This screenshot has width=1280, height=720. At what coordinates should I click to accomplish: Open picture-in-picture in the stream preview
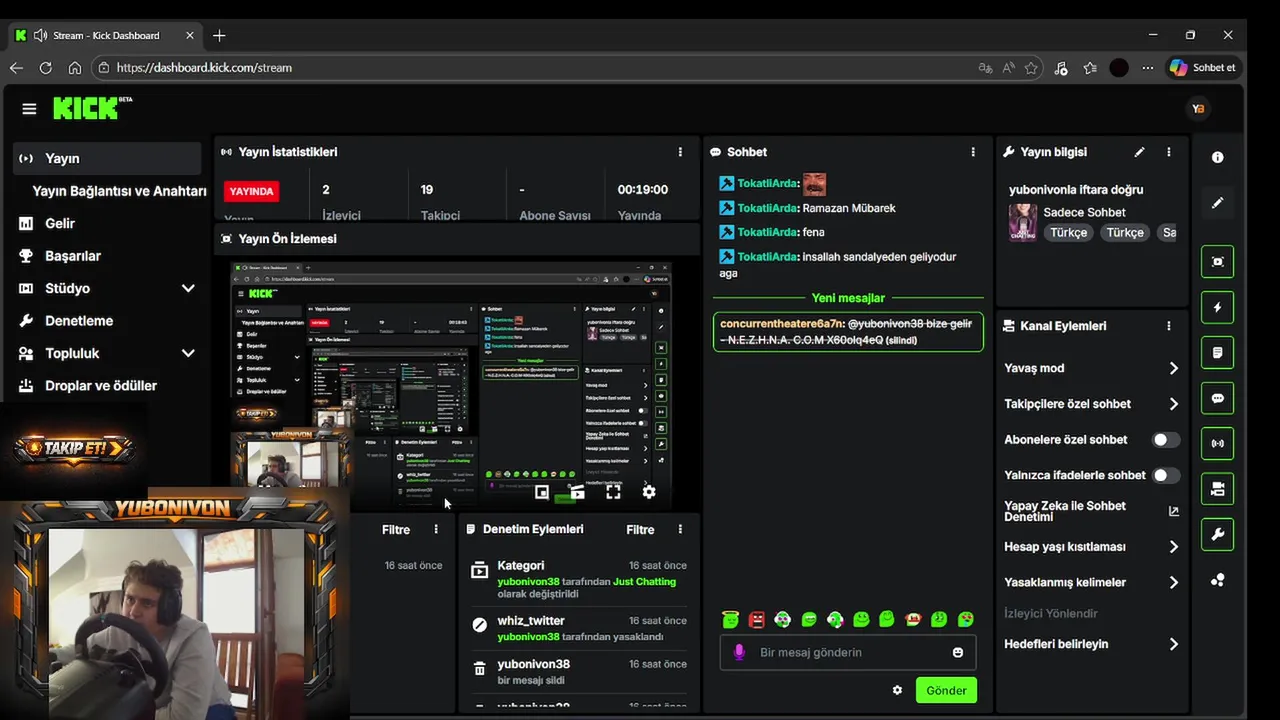pos(541,492)
